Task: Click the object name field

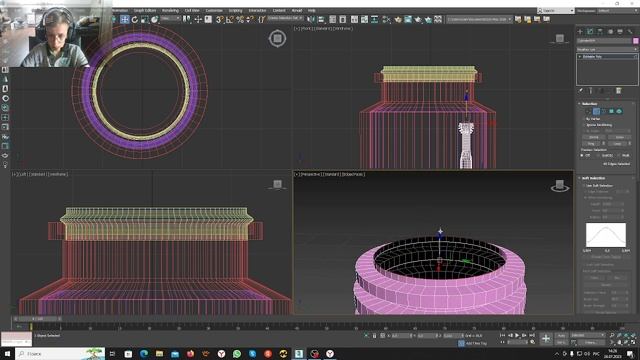Action: [604, 41]
